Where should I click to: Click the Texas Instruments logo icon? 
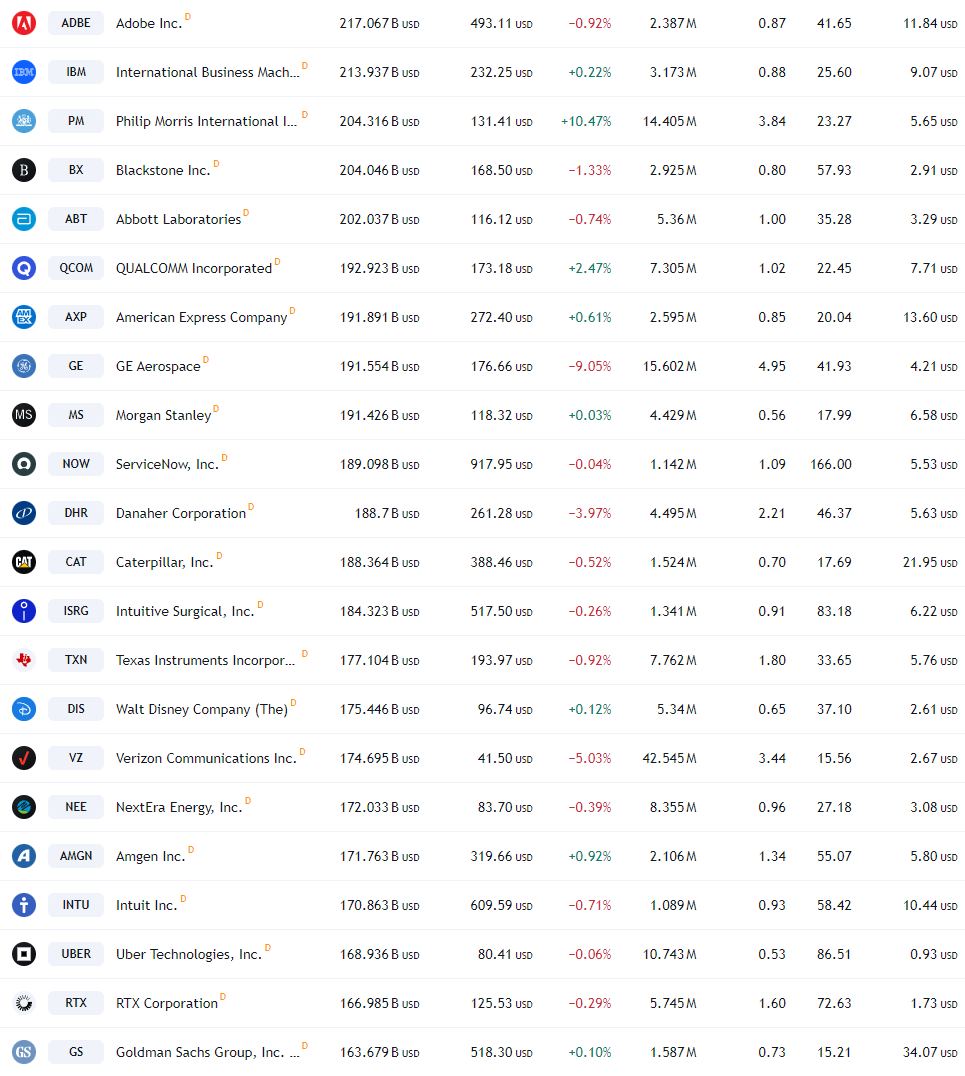point(24,660)
